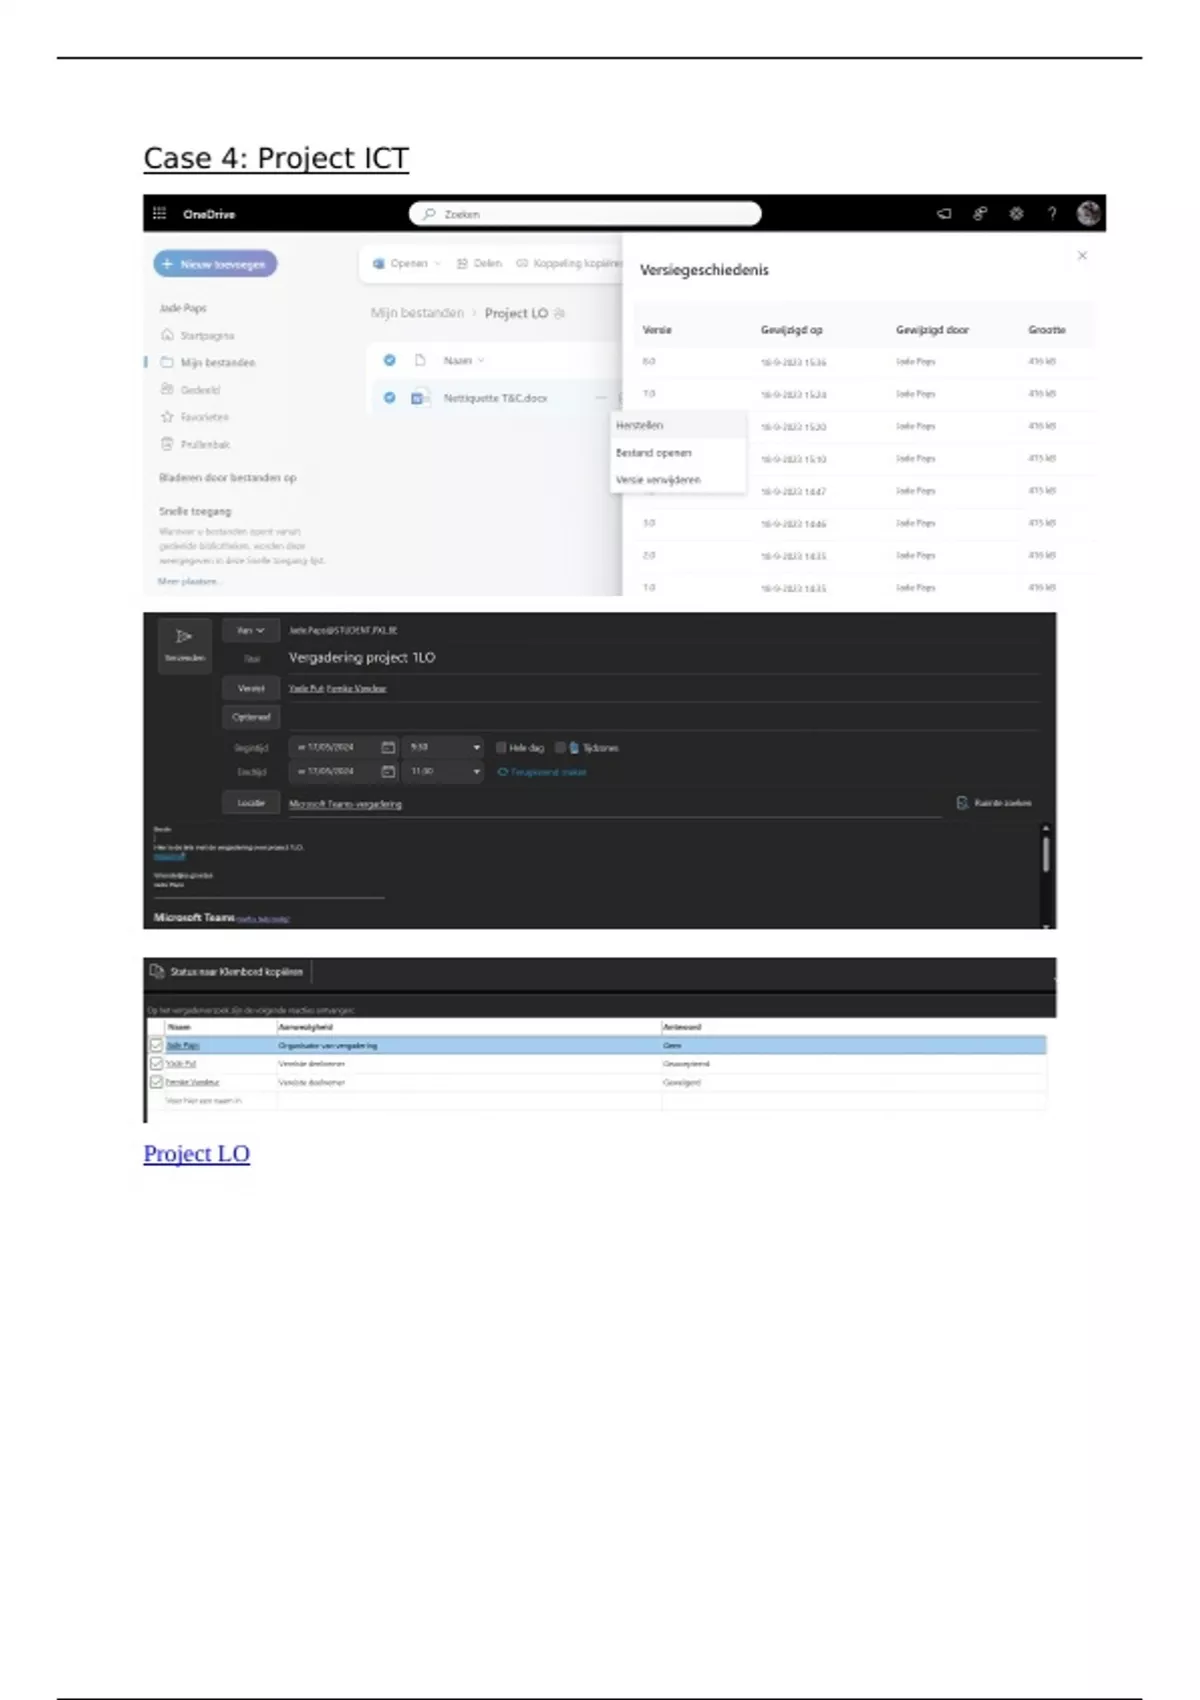Screen dimensions: 1200x1700
Task: Click the settings gear in OneDrive header
Action: 1016,214
